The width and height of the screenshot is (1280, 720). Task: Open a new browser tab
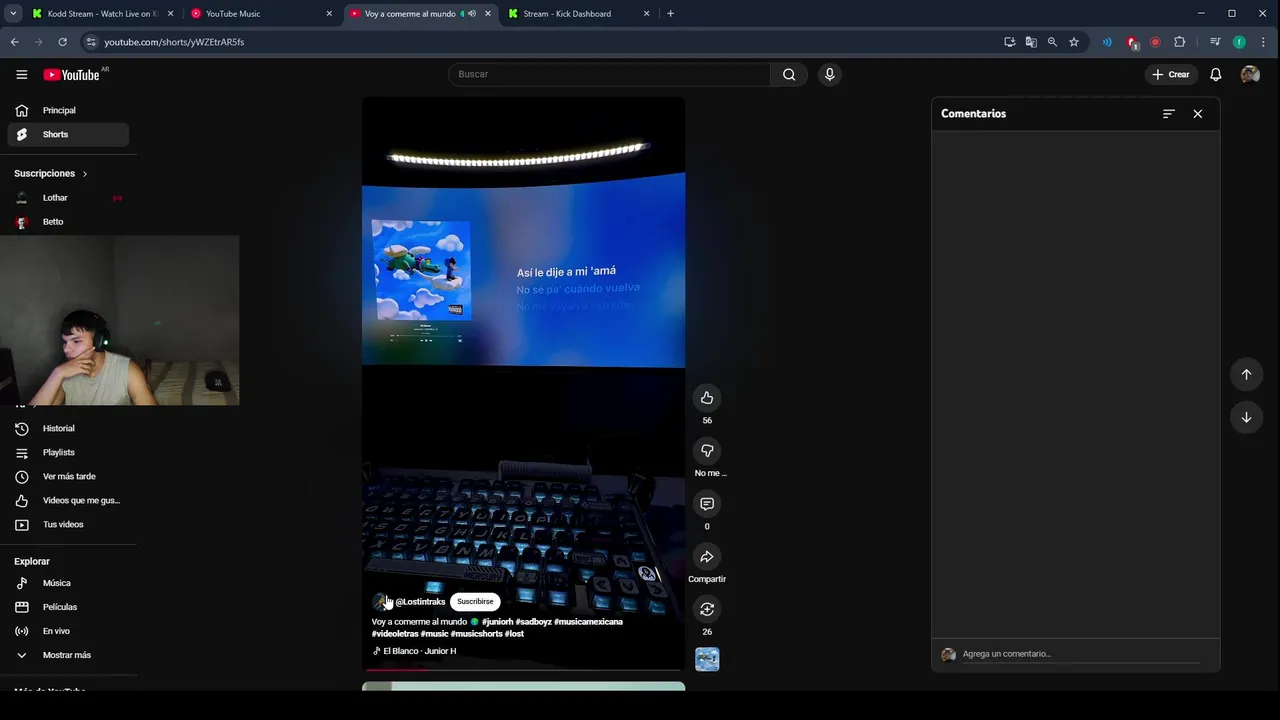click(670, 14)
